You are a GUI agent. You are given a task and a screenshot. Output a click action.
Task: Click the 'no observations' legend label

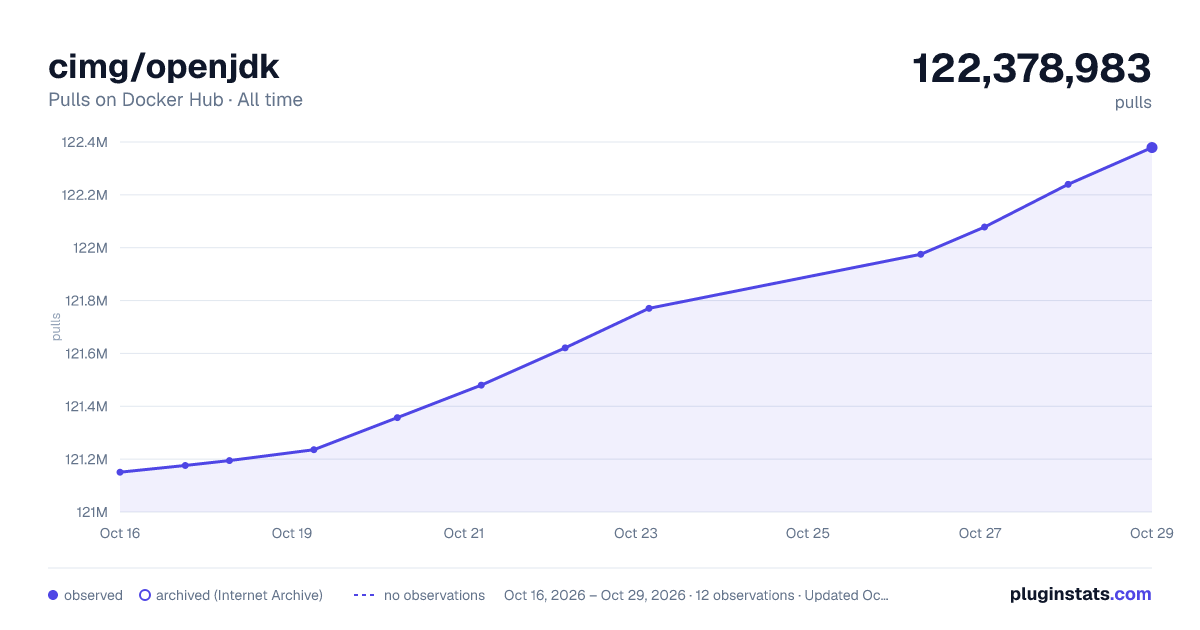point(434,595)
